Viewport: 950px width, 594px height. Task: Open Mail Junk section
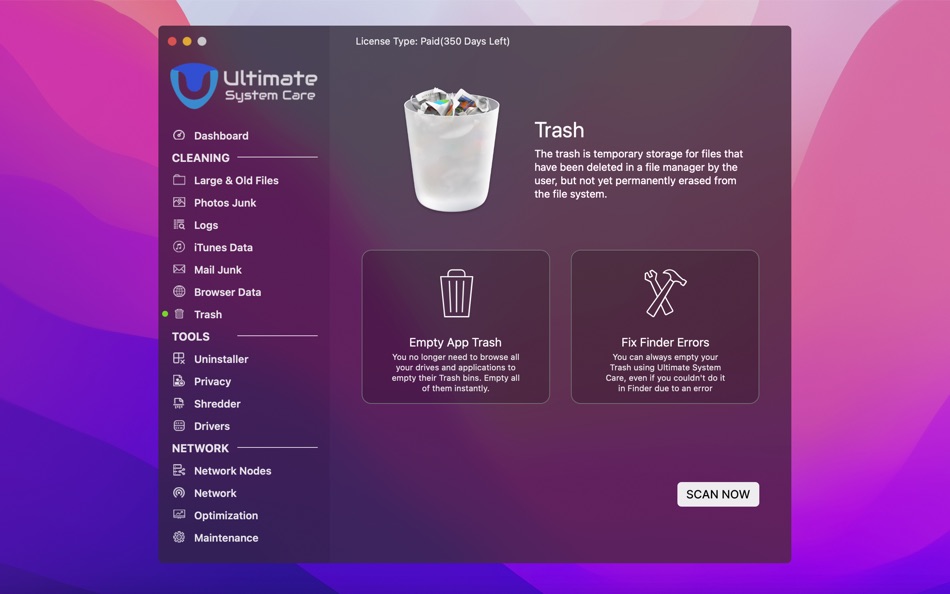click(x=218, y=270)
